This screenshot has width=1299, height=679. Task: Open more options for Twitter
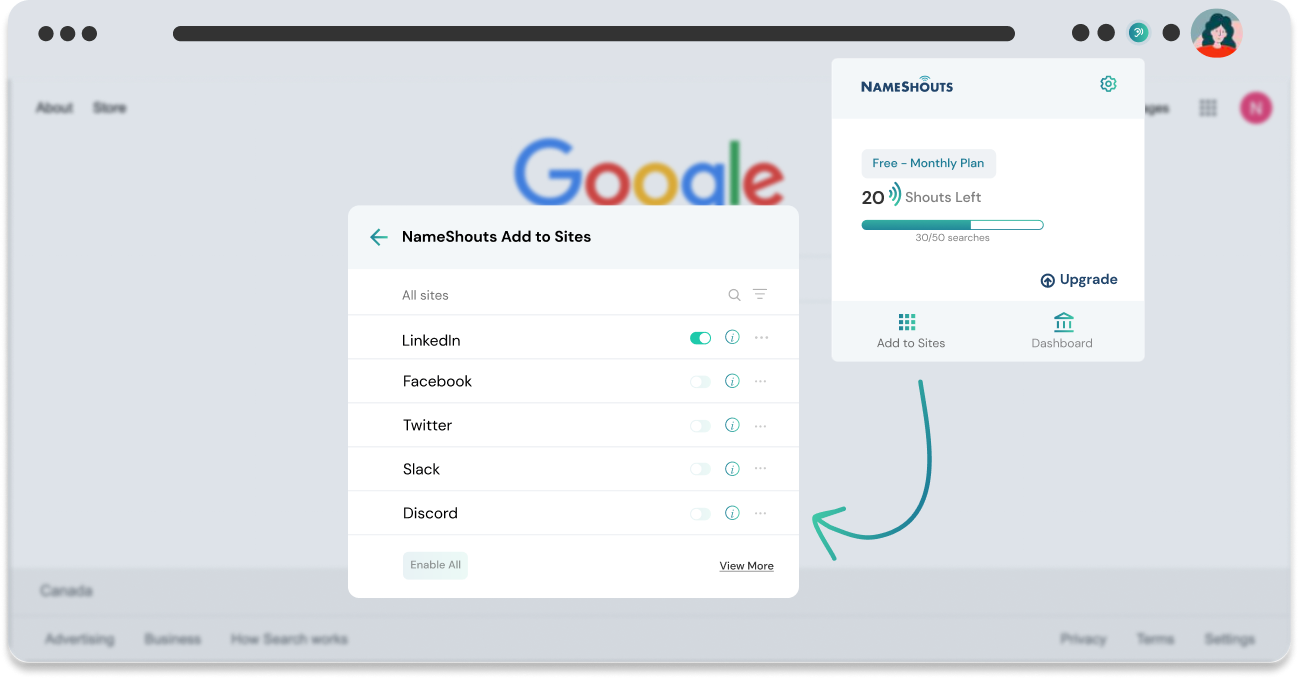(x=761, y=426)
